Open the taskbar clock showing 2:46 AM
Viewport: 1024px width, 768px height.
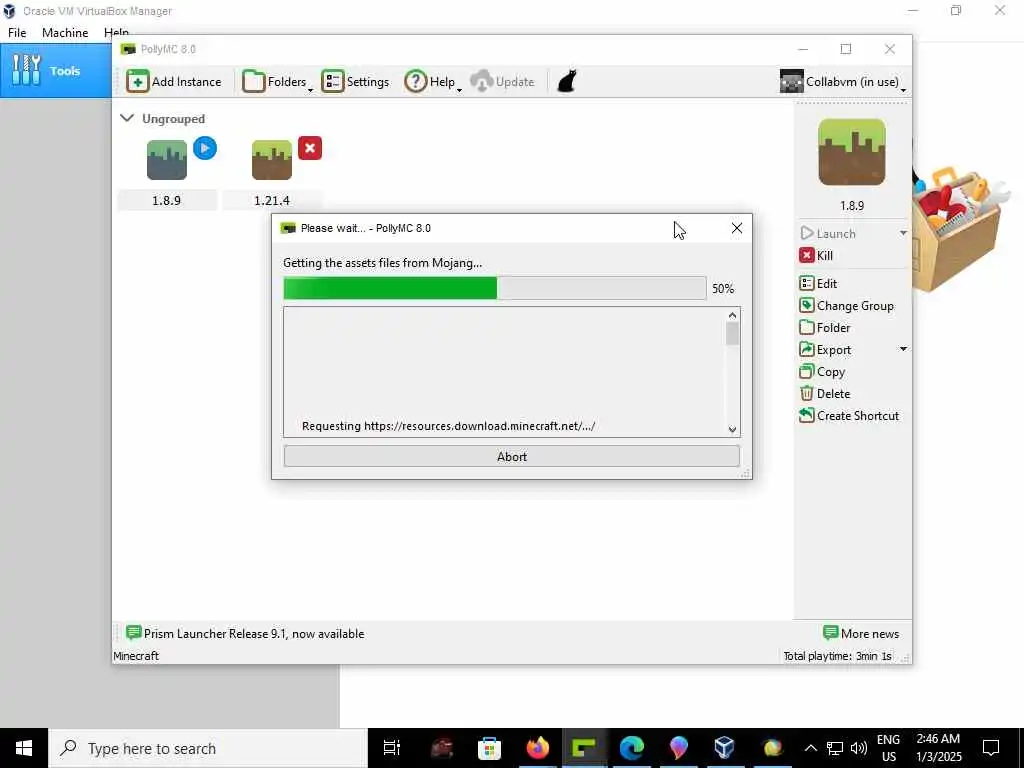pos(938,748)
